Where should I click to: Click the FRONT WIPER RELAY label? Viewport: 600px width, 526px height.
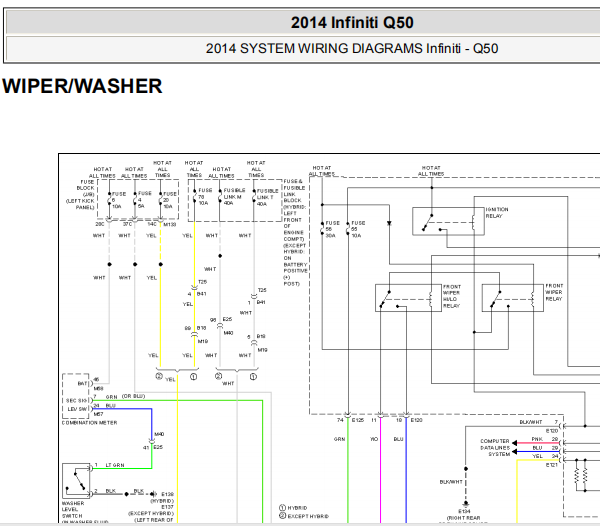click(554, 292)
